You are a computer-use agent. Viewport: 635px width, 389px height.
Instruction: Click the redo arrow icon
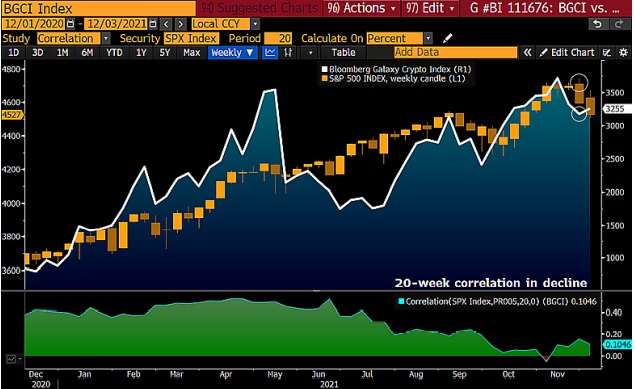coord(619,24)
